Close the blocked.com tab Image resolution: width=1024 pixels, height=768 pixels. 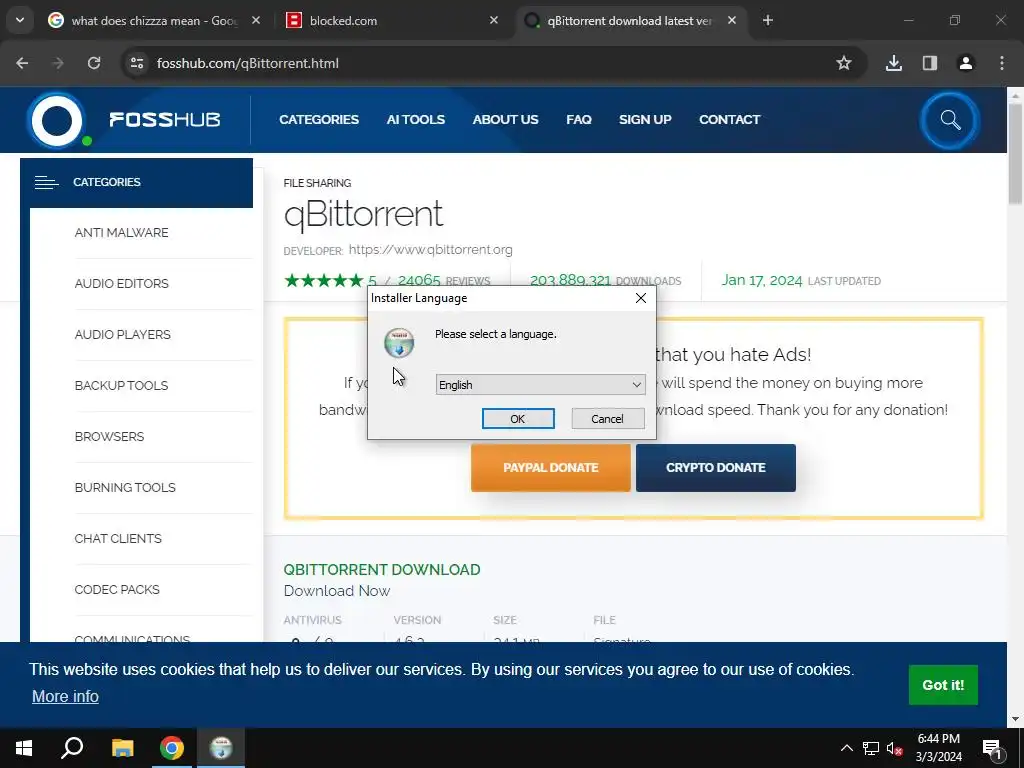(494, 21)
